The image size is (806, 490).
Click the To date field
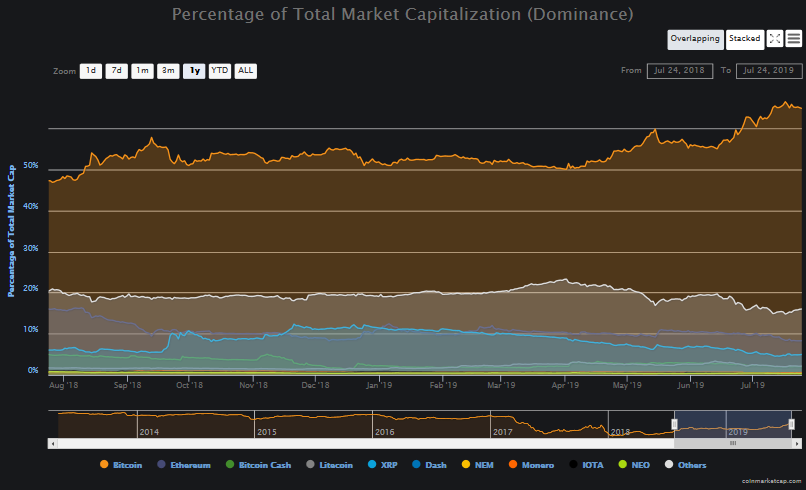[769, 70]
